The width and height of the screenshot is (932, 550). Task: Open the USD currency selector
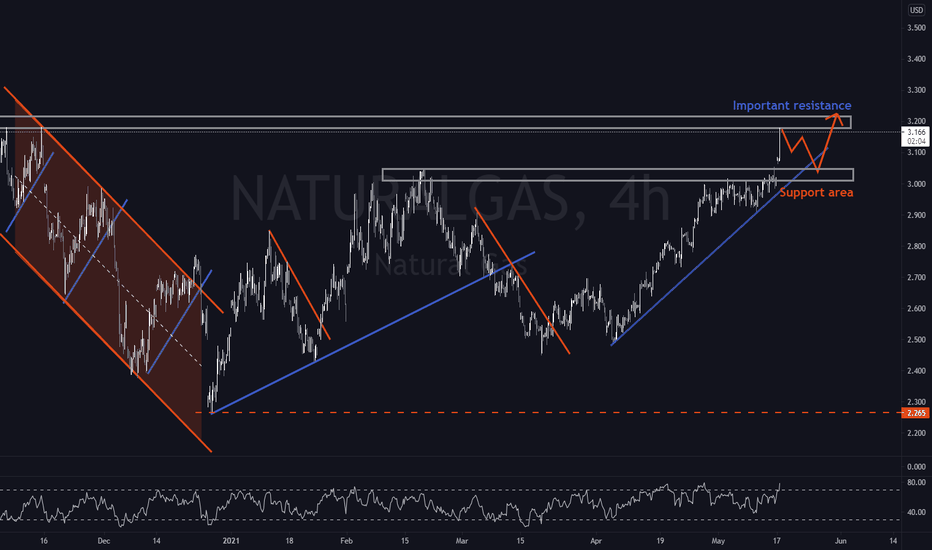tap(916, 10)
